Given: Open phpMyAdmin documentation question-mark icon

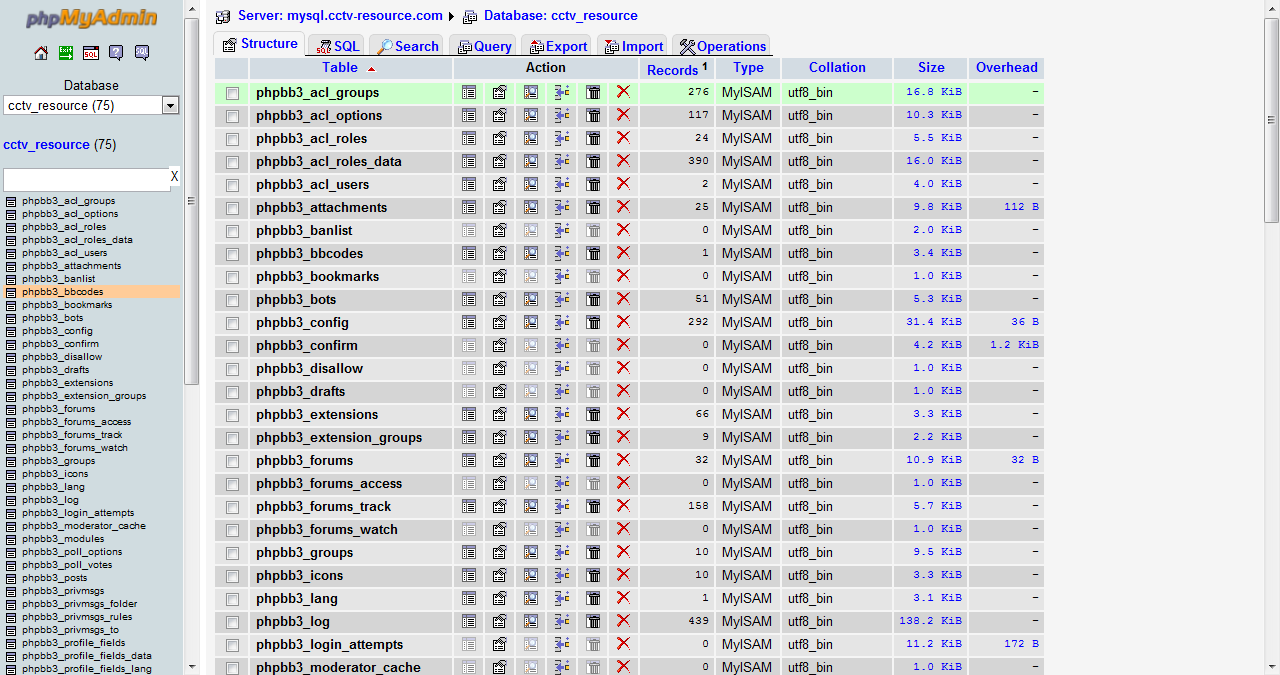Looking at the screenshot, I should [116, 53].
